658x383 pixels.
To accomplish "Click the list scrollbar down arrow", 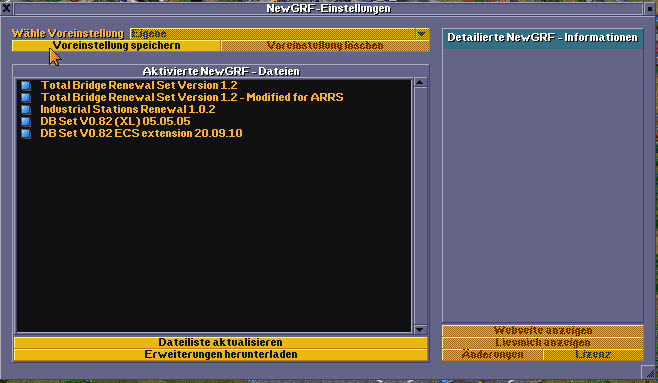I will pyautogui.click(x=420, y=329).
